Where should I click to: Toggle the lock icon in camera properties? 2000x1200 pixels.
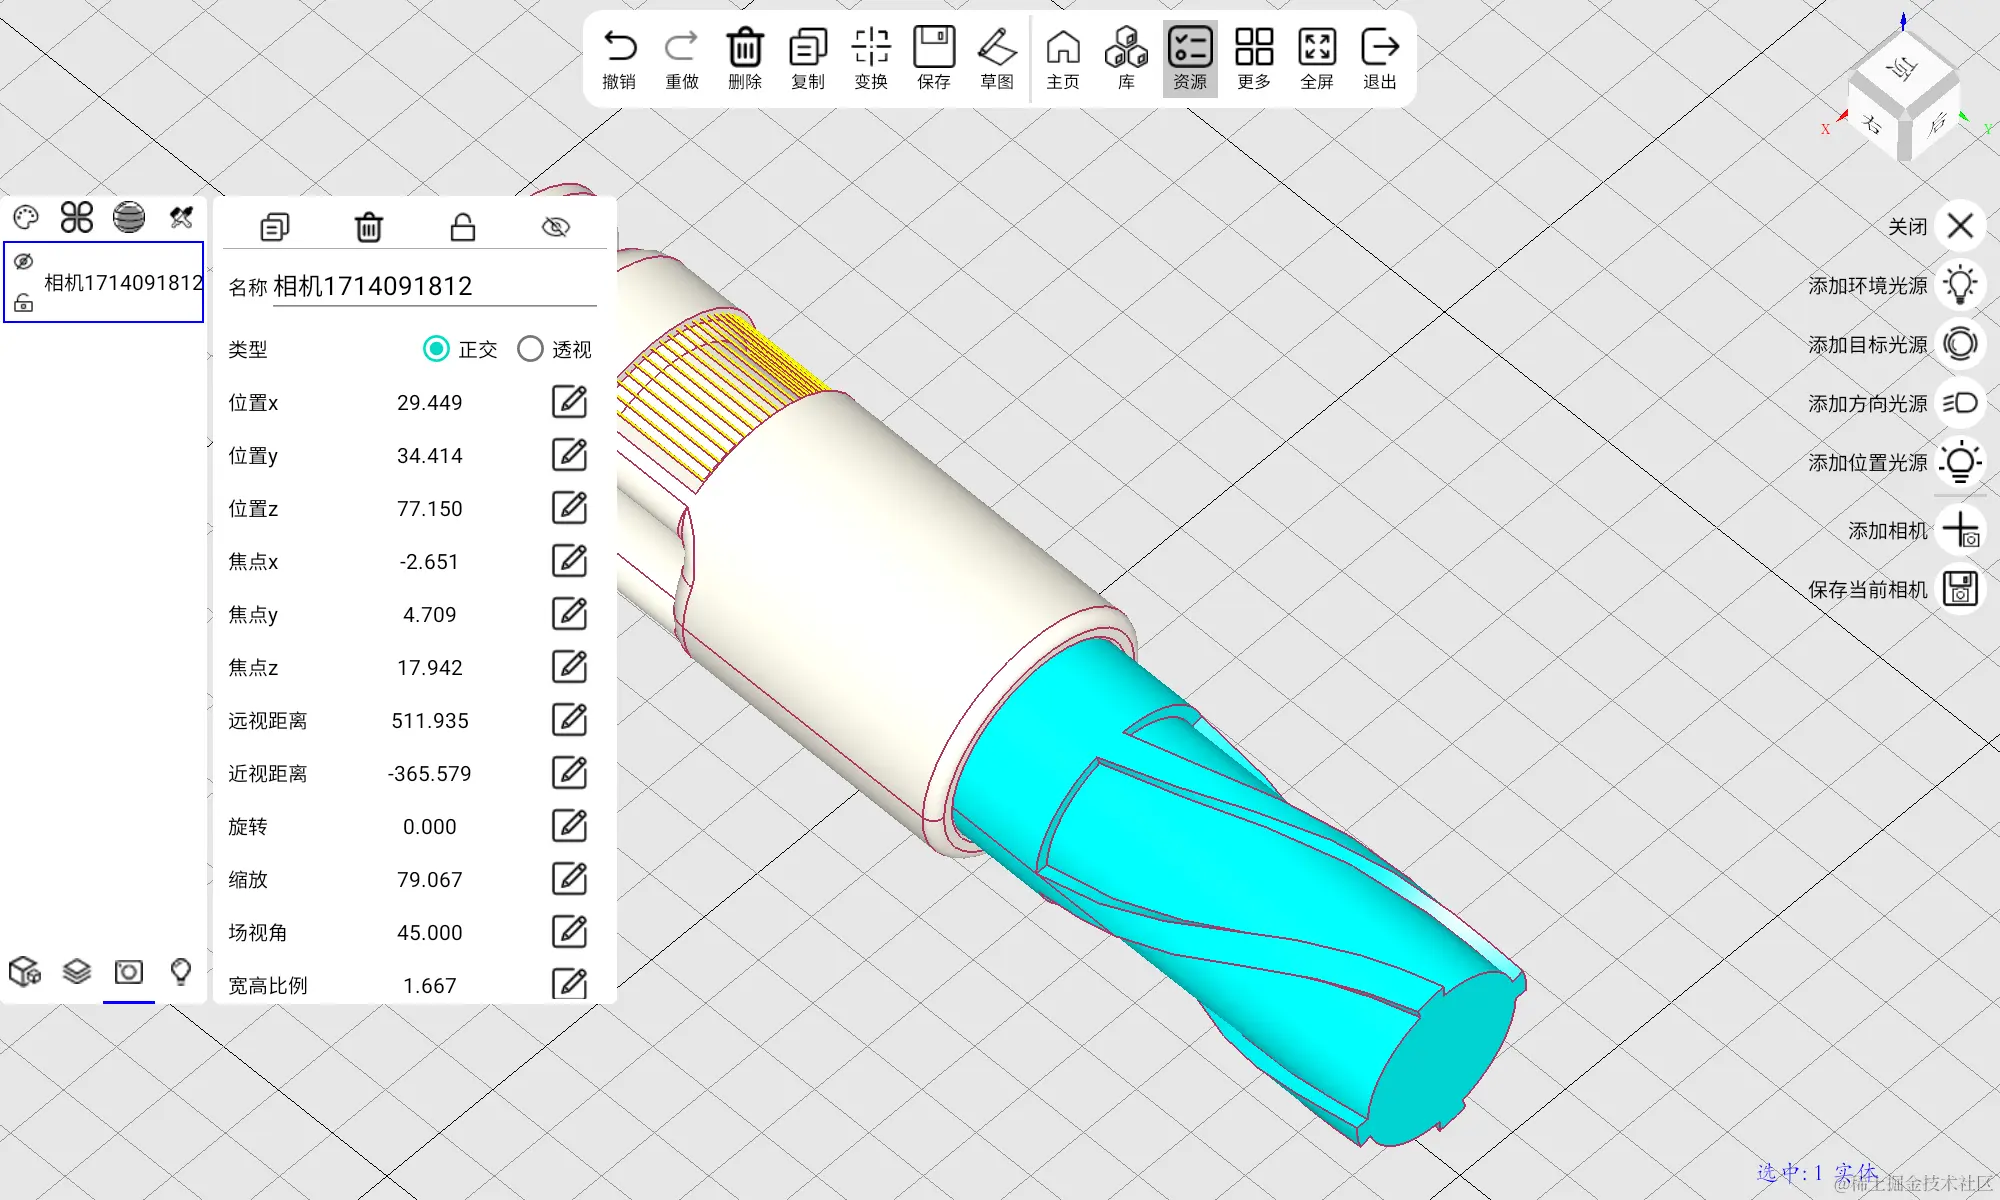[462, 227]
